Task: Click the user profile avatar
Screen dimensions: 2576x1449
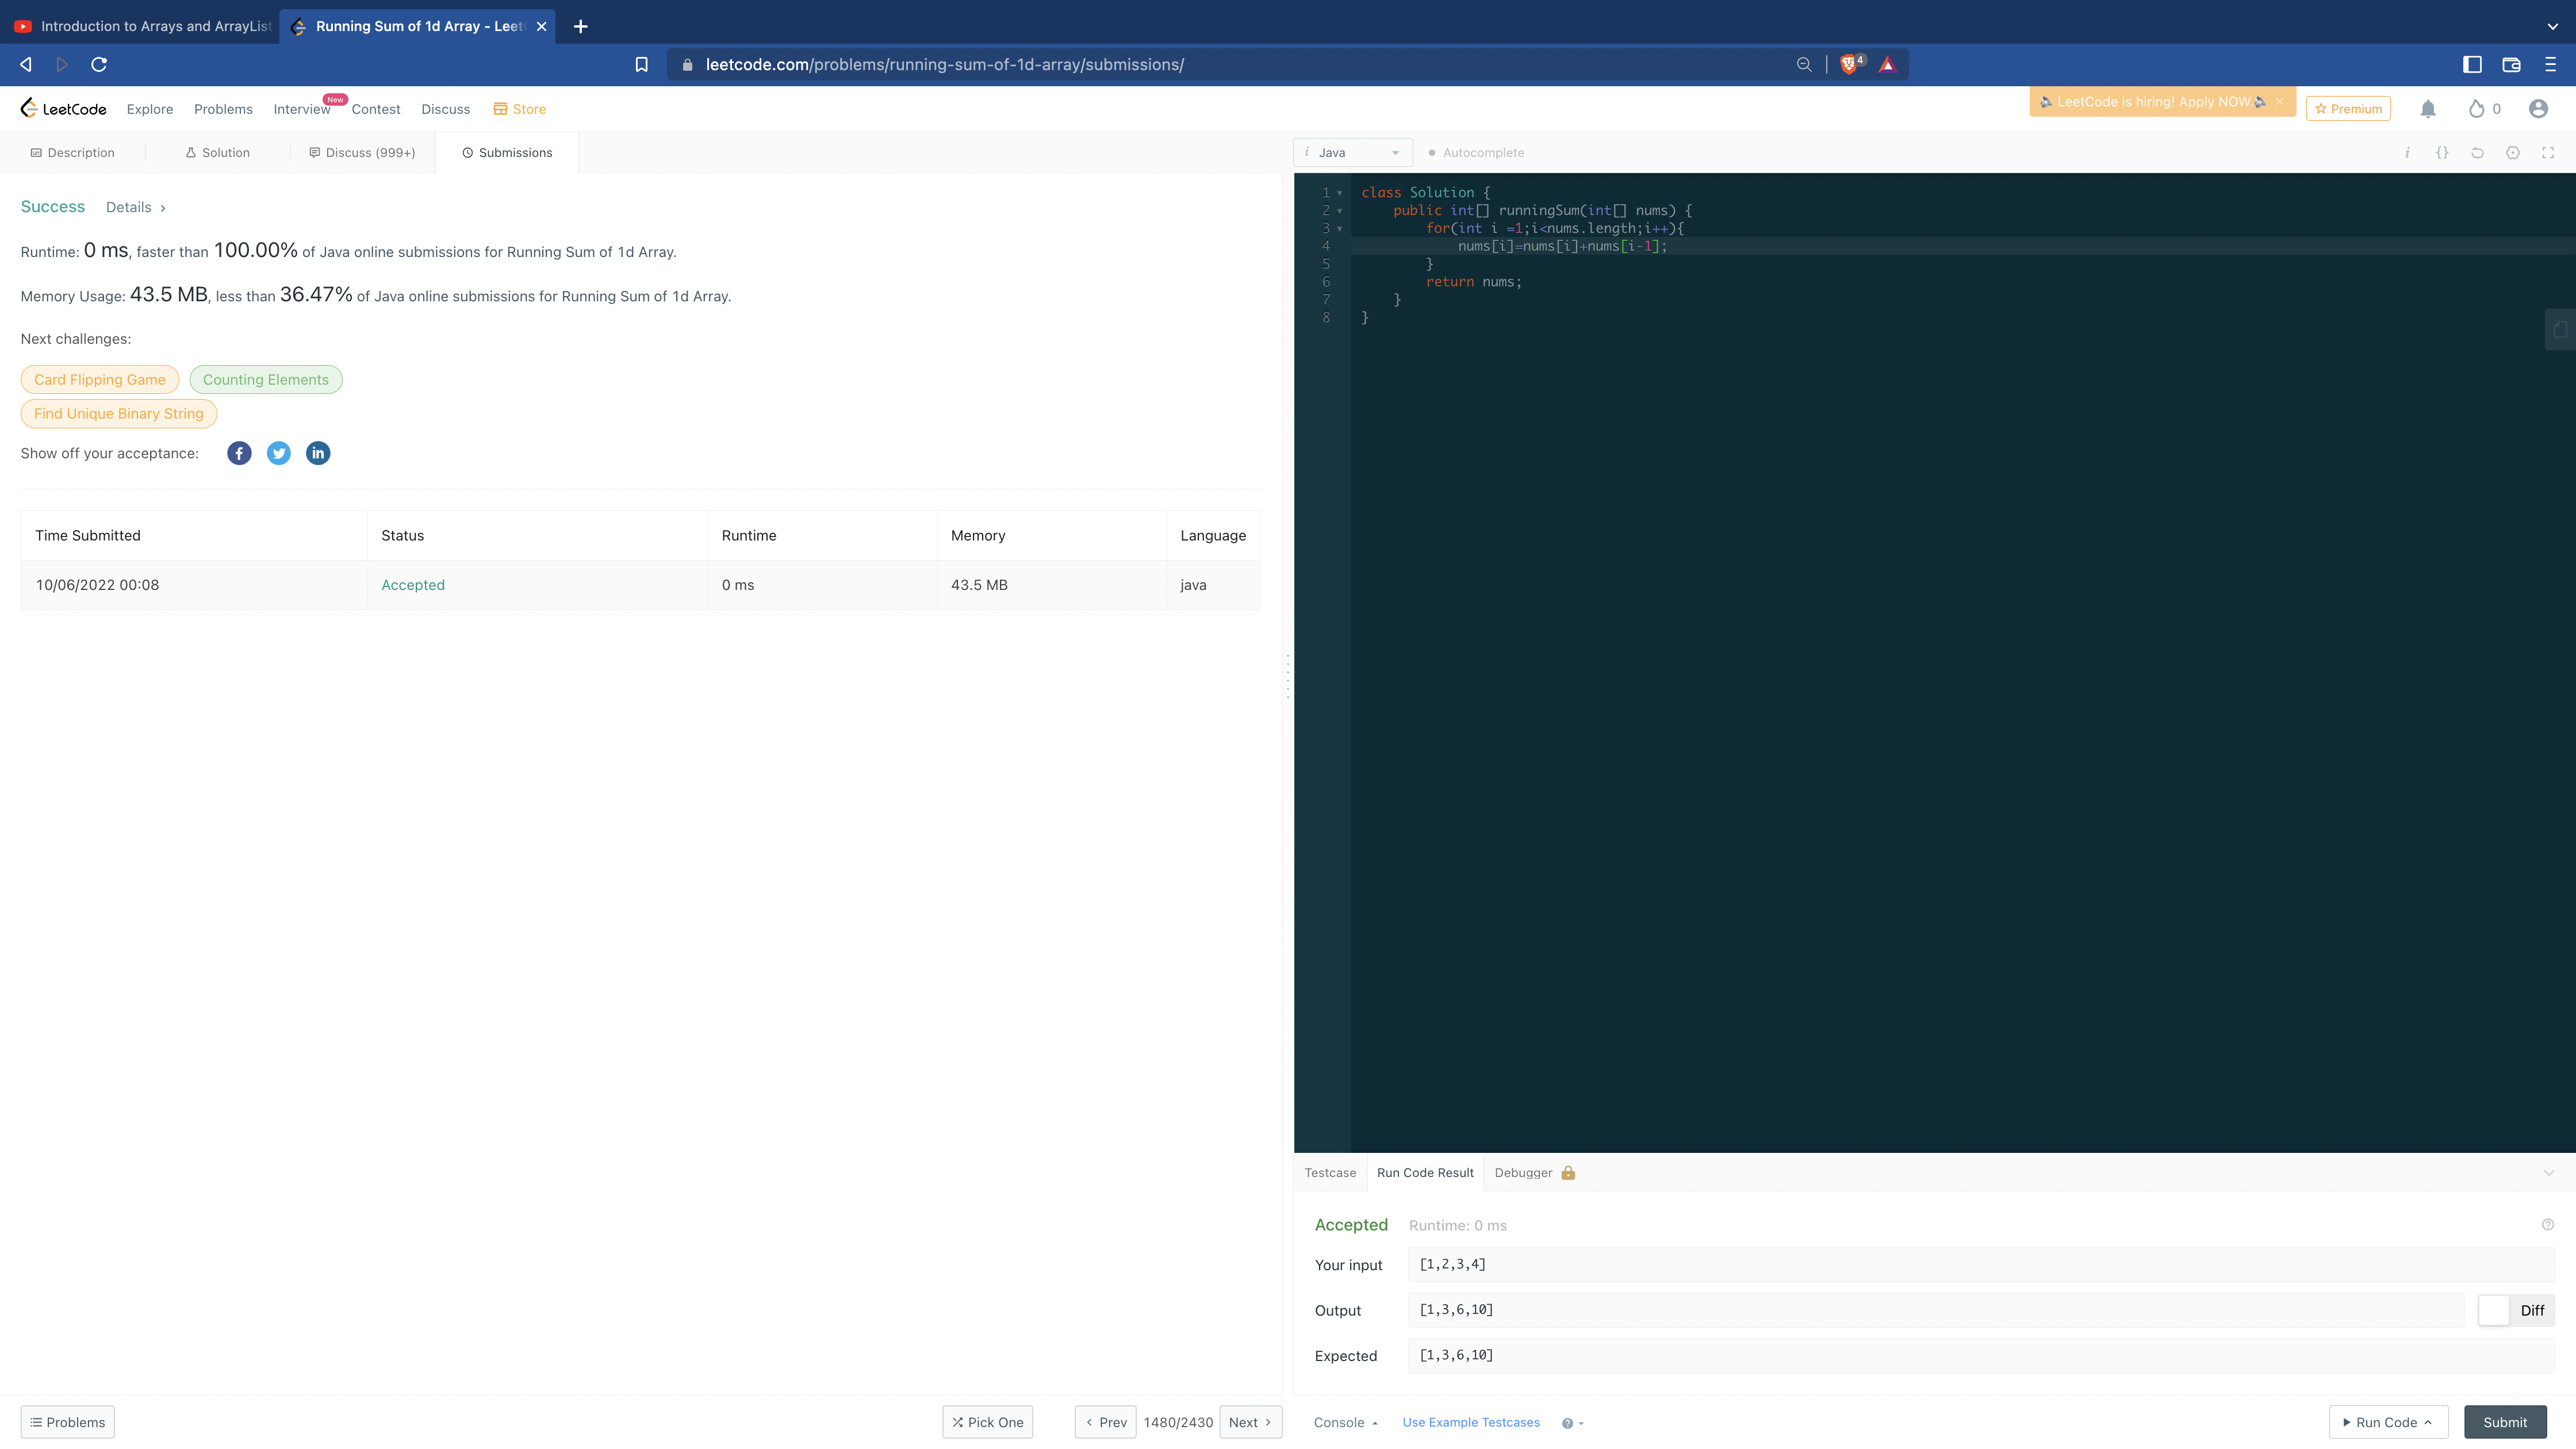Action: click(x=2538, y=109)
